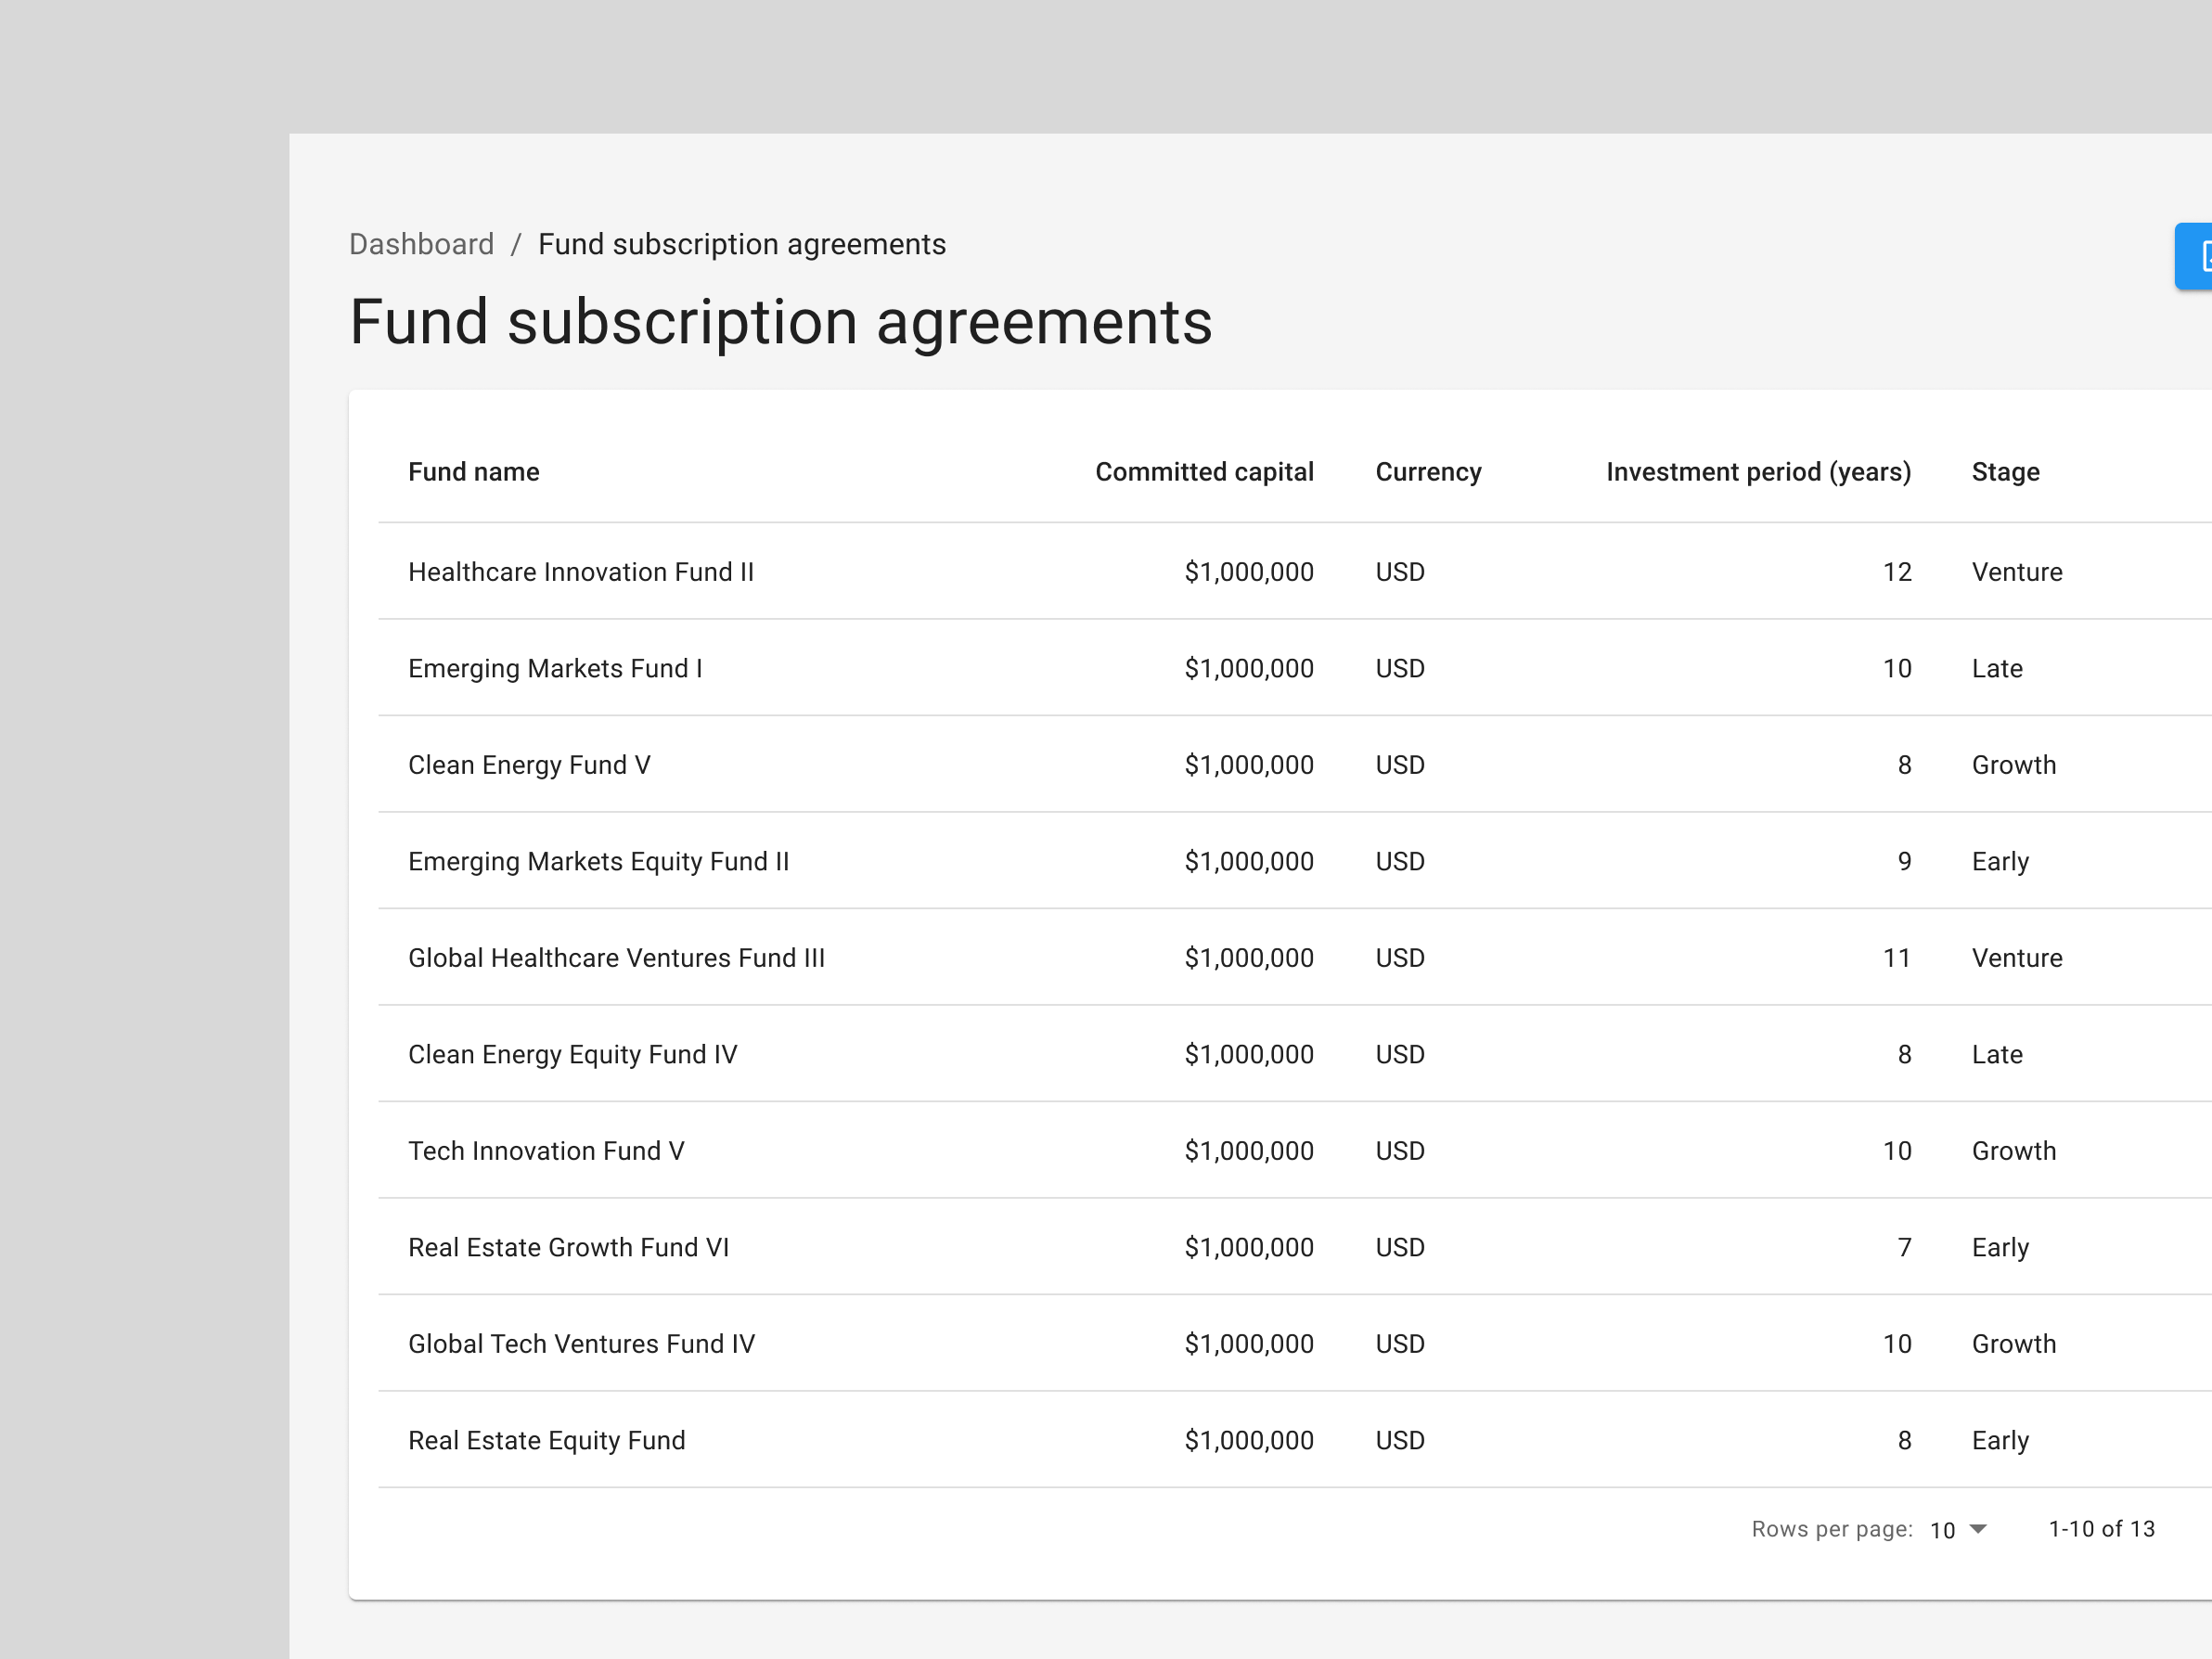Select Healthcare Innovation Fund II row
Screen dimensions: 2212x1659
tap(1295, 572)
